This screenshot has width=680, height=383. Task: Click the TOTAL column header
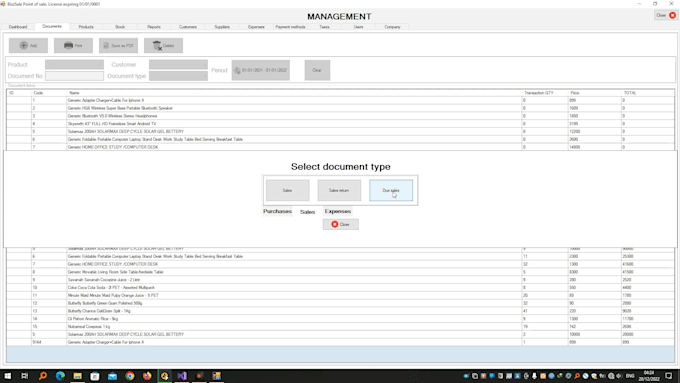click(647, 93)
